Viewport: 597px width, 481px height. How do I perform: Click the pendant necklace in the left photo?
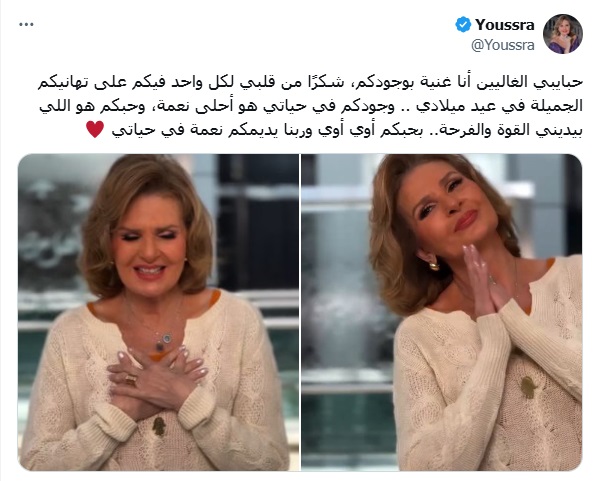click(164, 341)
